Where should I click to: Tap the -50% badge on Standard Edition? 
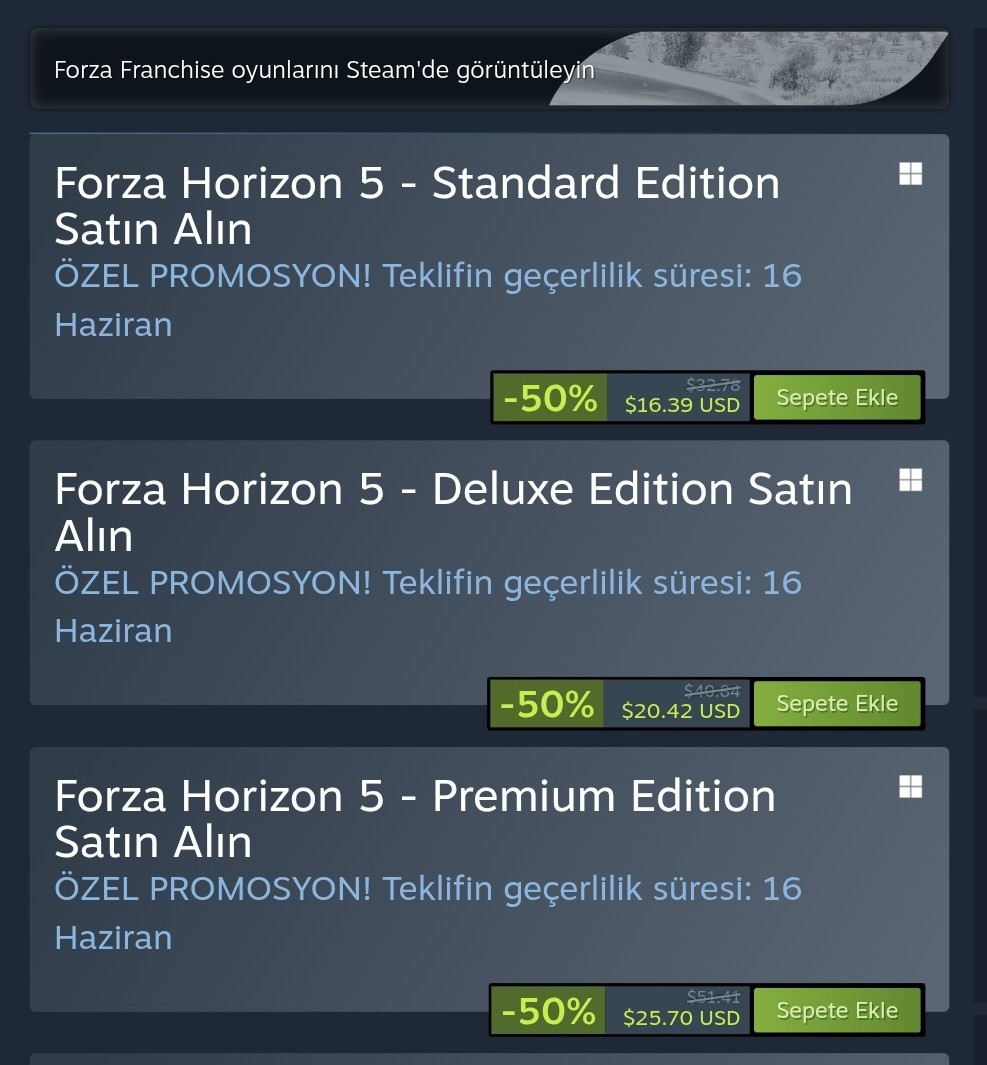click(550, 398)
